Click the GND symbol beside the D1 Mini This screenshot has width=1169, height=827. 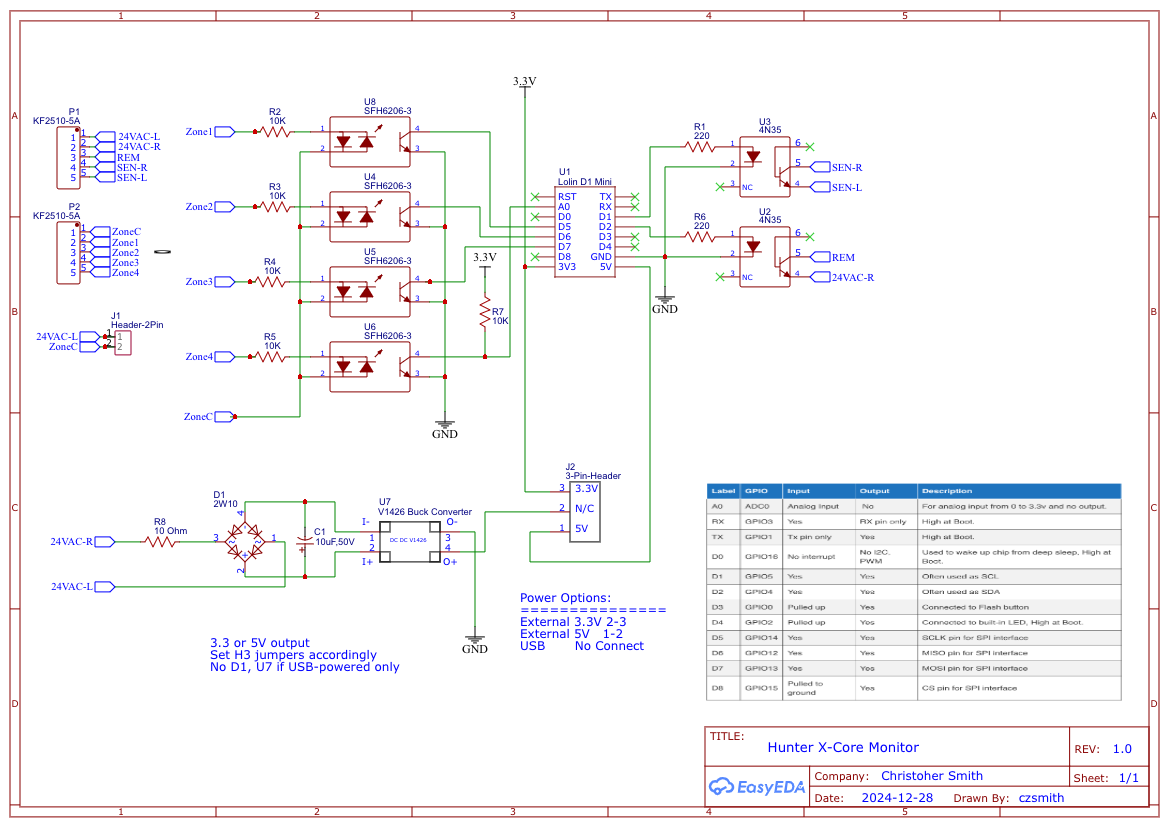click(665, 303)
